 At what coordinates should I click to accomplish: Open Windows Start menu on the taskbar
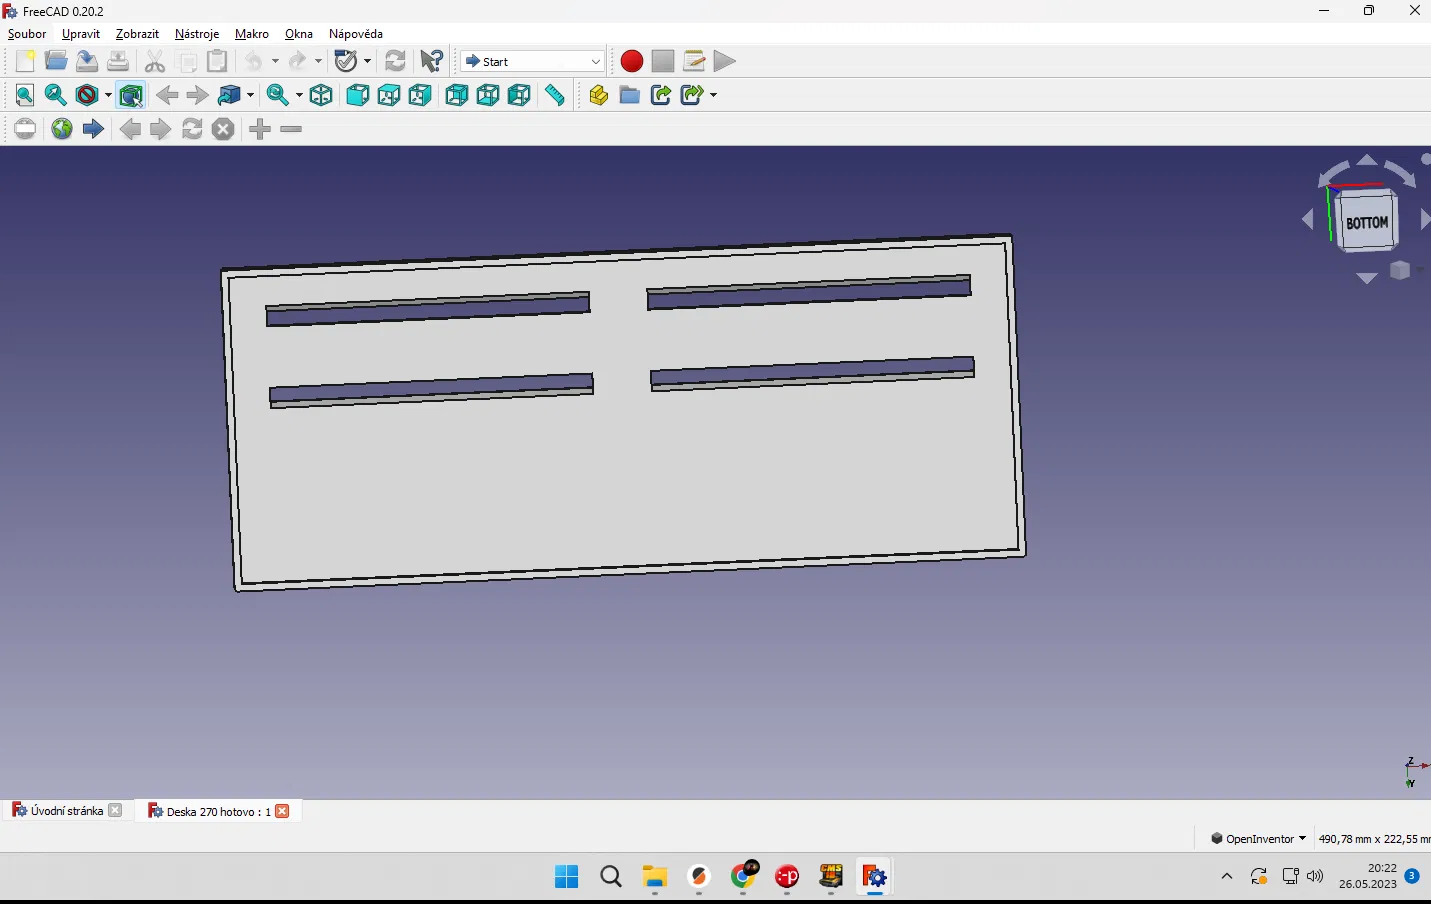click(566, 877)
